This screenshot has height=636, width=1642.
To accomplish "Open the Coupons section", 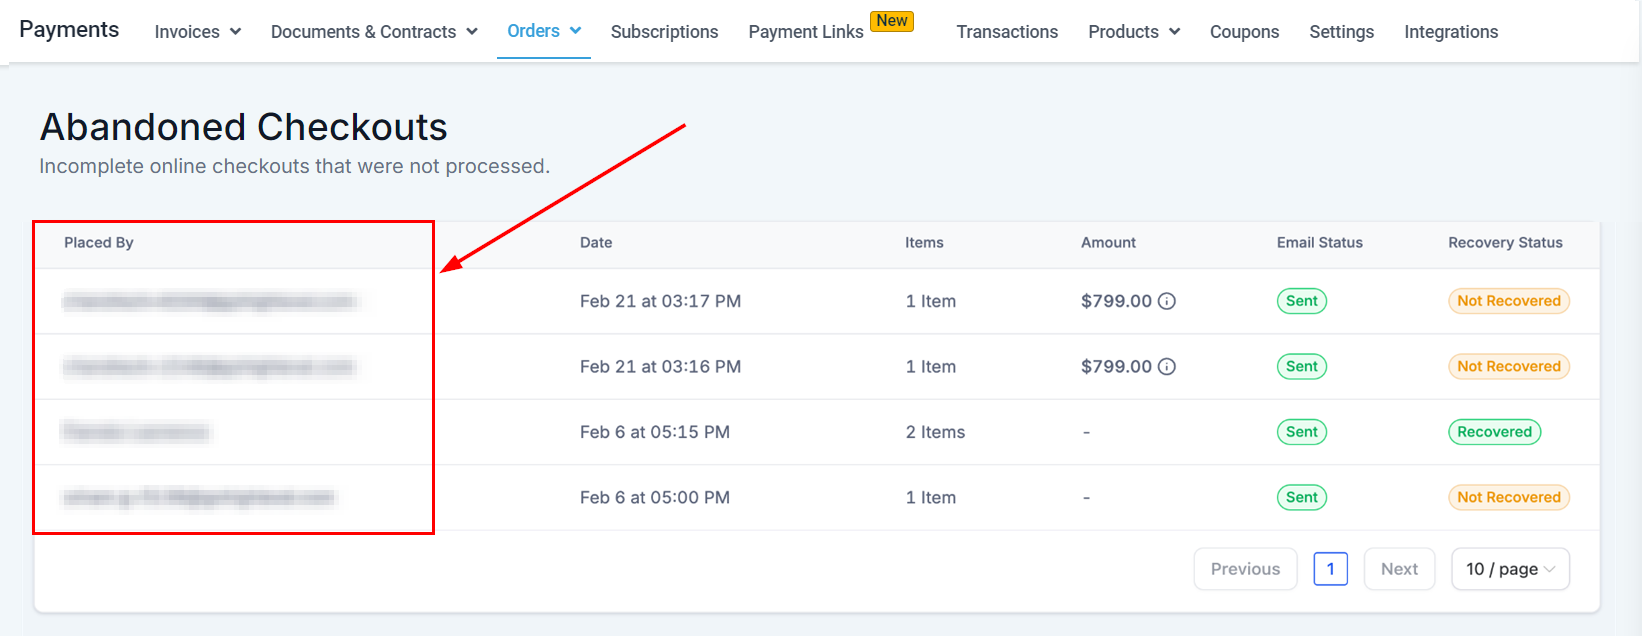I will (1244, 32).
